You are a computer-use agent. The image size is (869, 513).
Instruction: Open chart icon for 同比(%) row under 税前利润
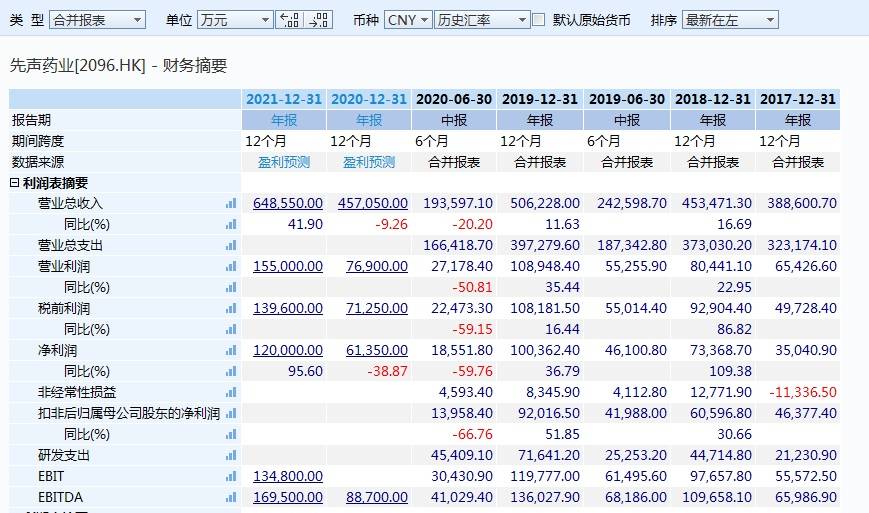point(231,330)
